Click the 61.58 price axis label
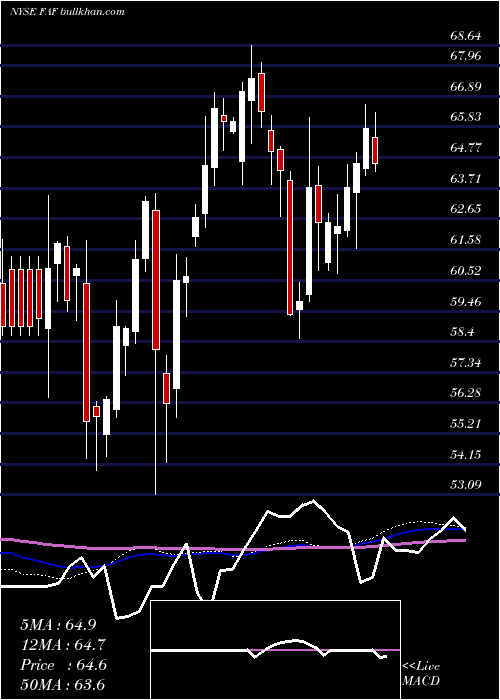The image size is (500, 700). point(466,240)
